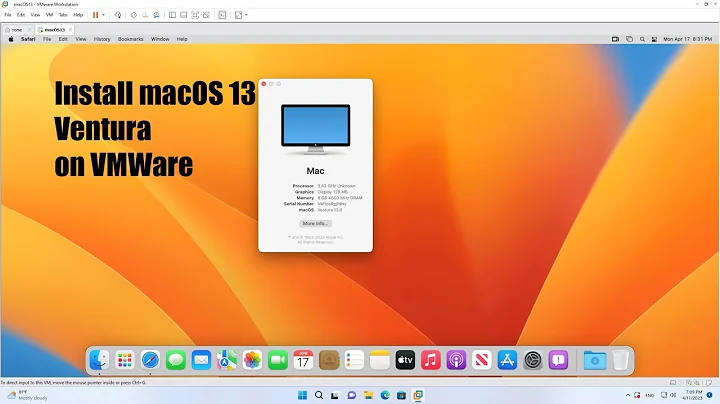720x404 pixels.
Task: Open the VMware VM menu
Action: (50, 15)
